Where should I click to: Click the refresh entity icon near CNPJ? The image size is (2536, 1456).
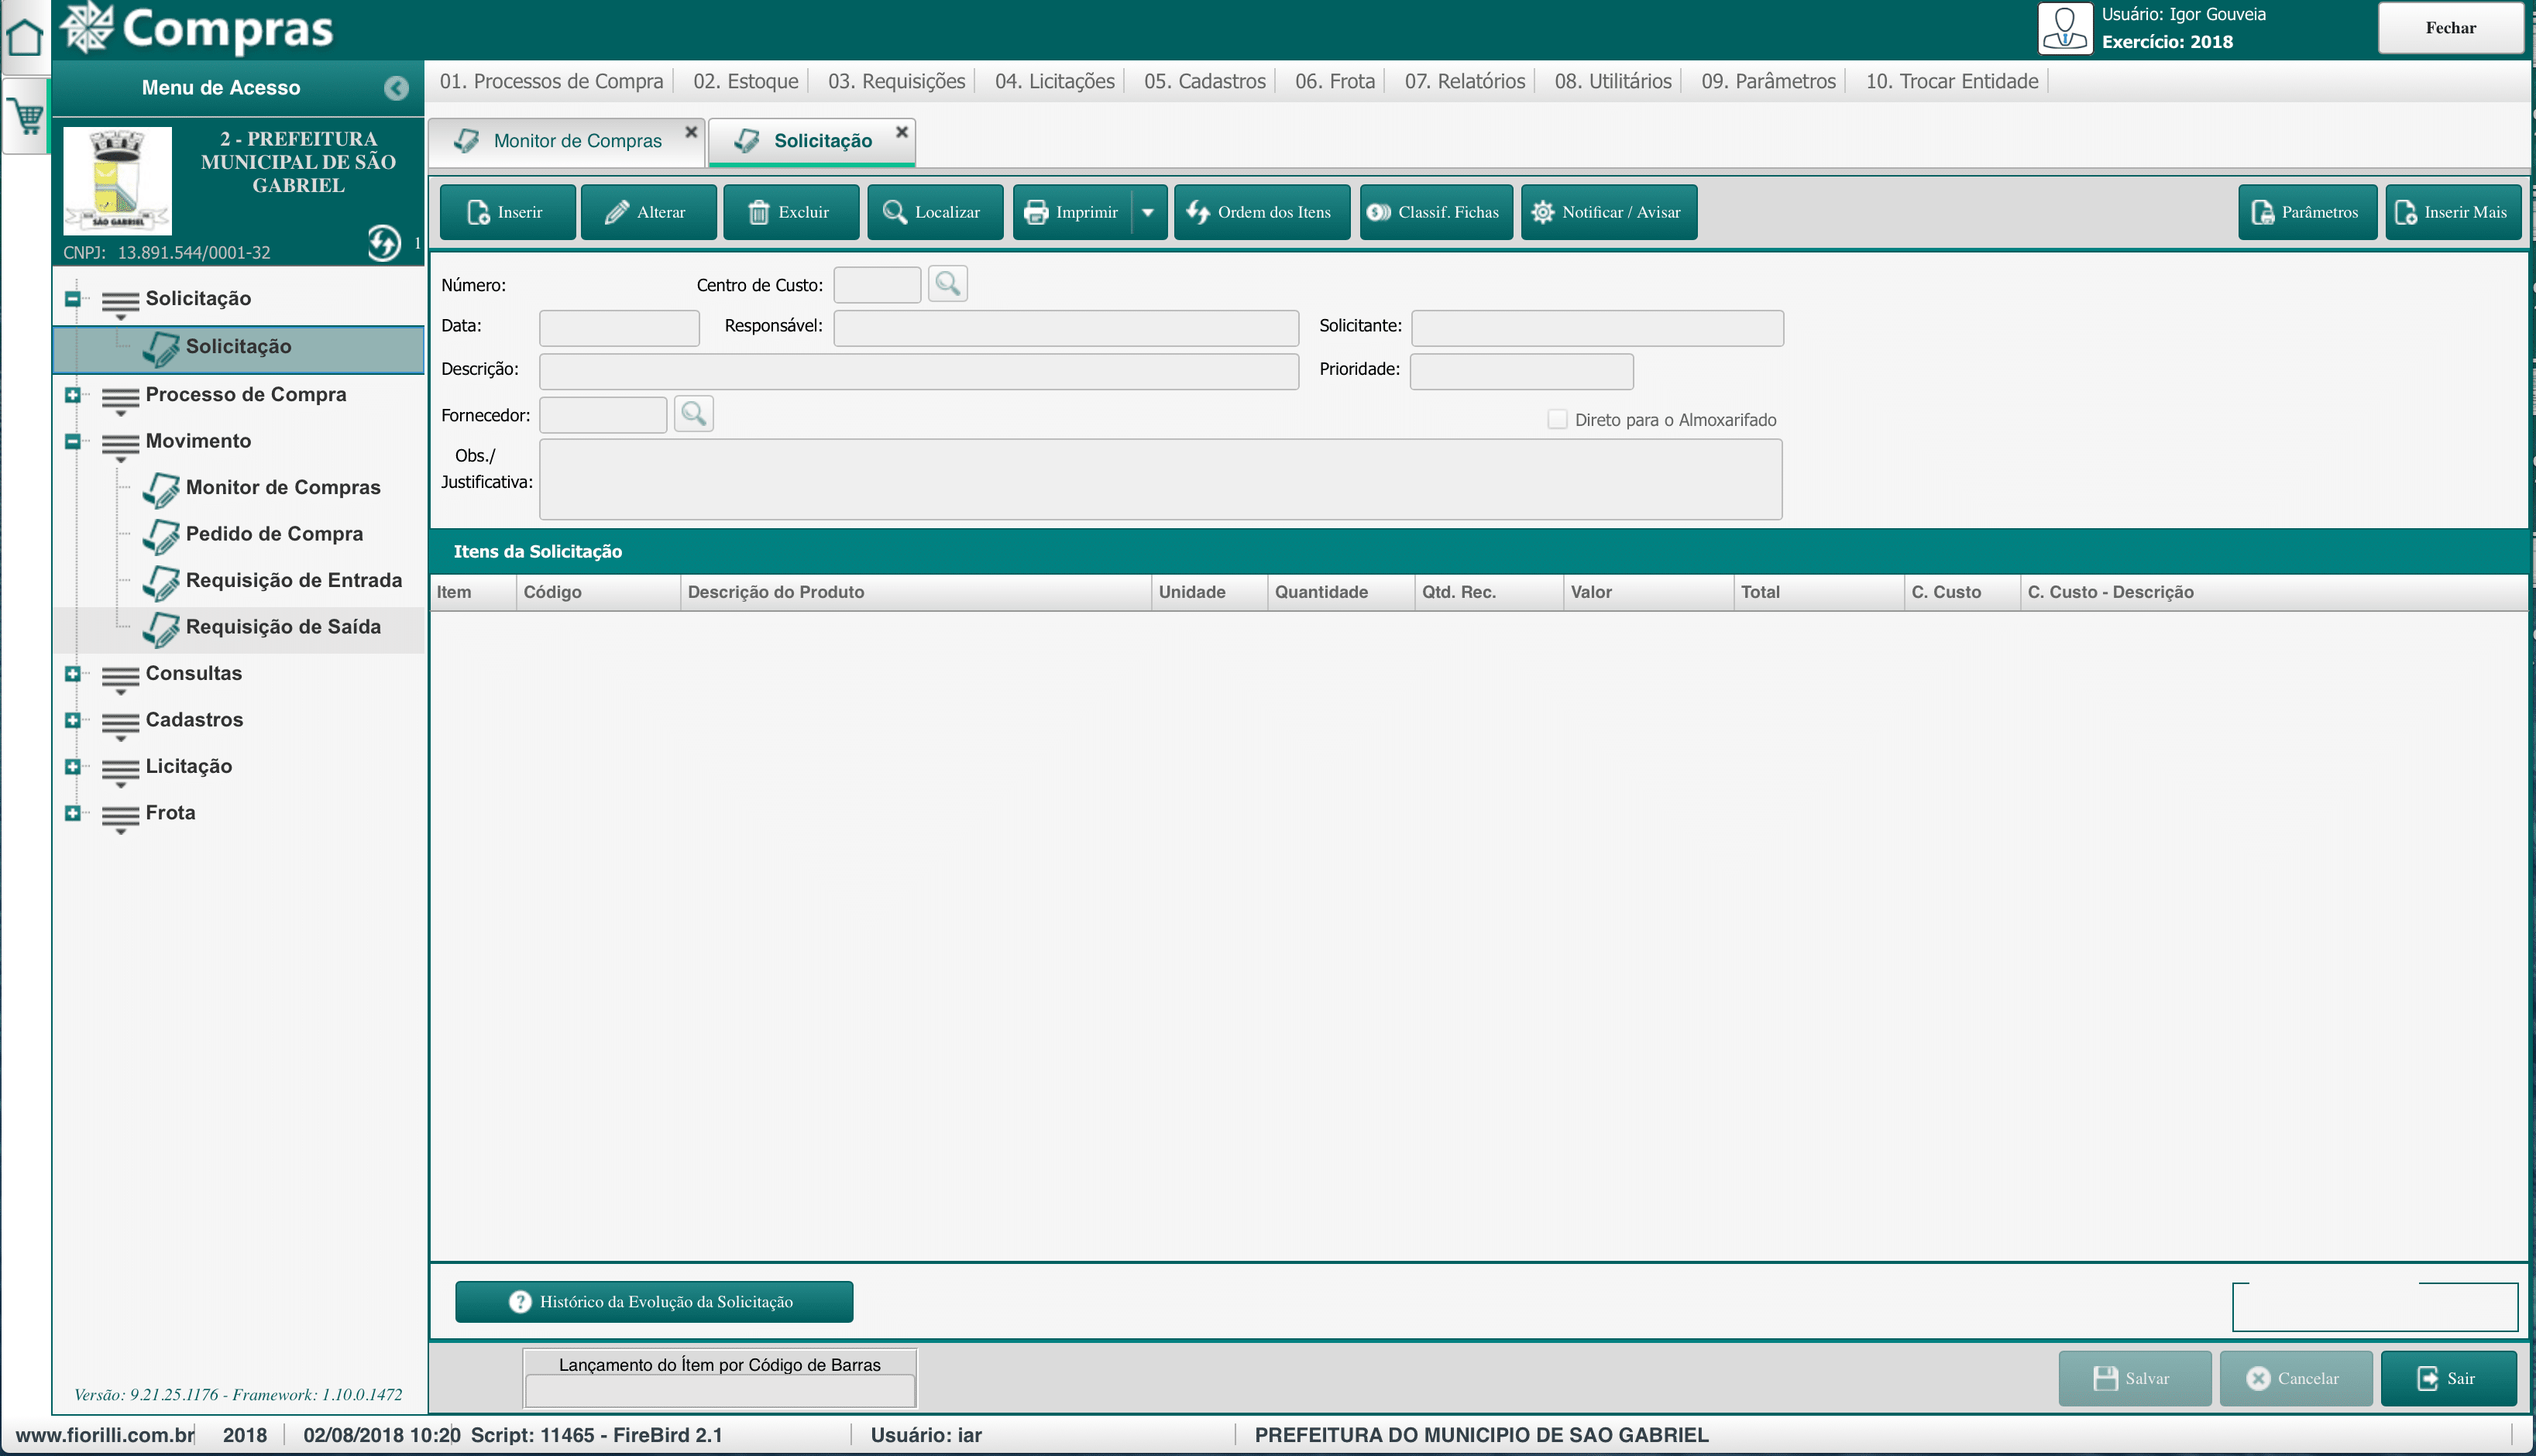pyautogui.click(x=383, y=243)
